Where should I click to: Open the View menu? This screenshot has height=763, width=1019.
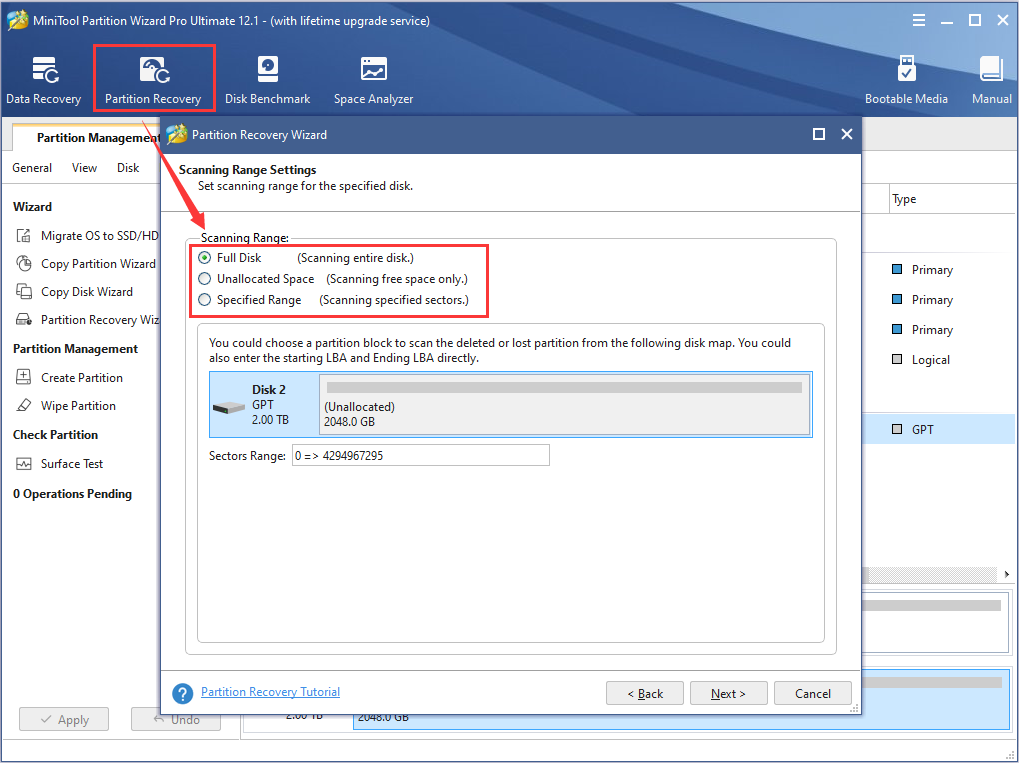84,168
